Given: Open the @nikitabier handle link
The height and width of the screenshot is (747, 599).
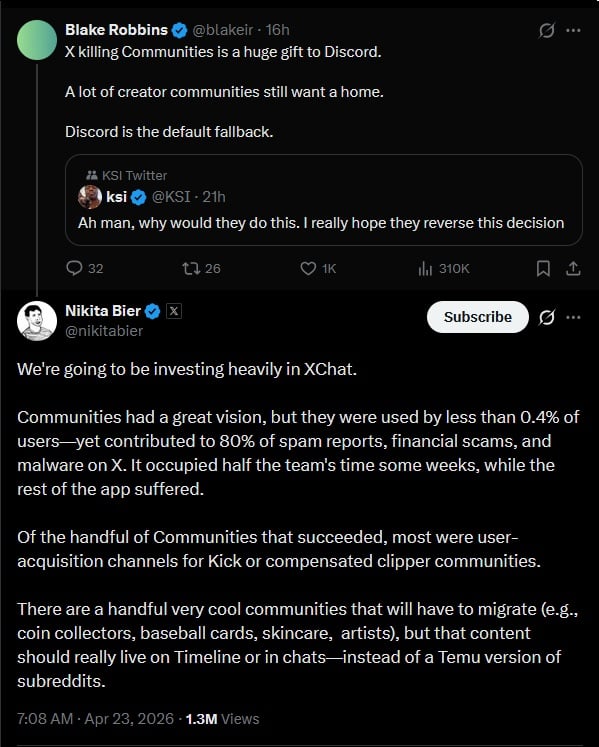Looking at the screenshot, I should (104, 331).
